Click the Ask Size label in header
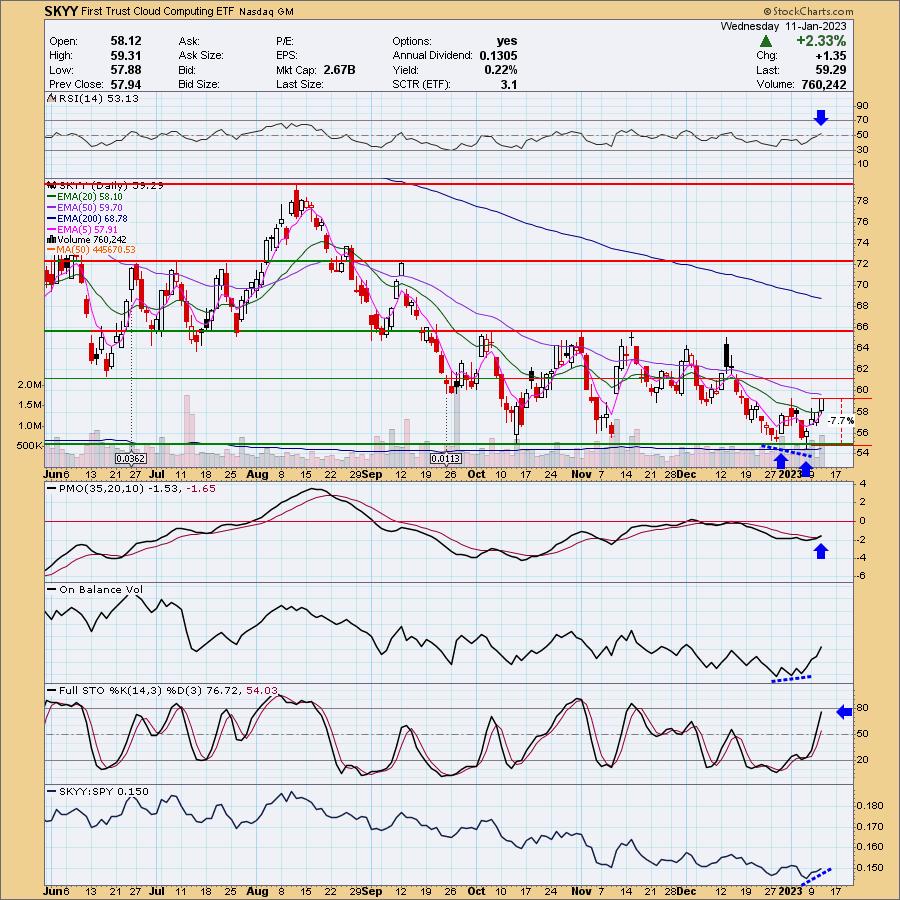This screenshot has height=900, width=900. (201, 56)
